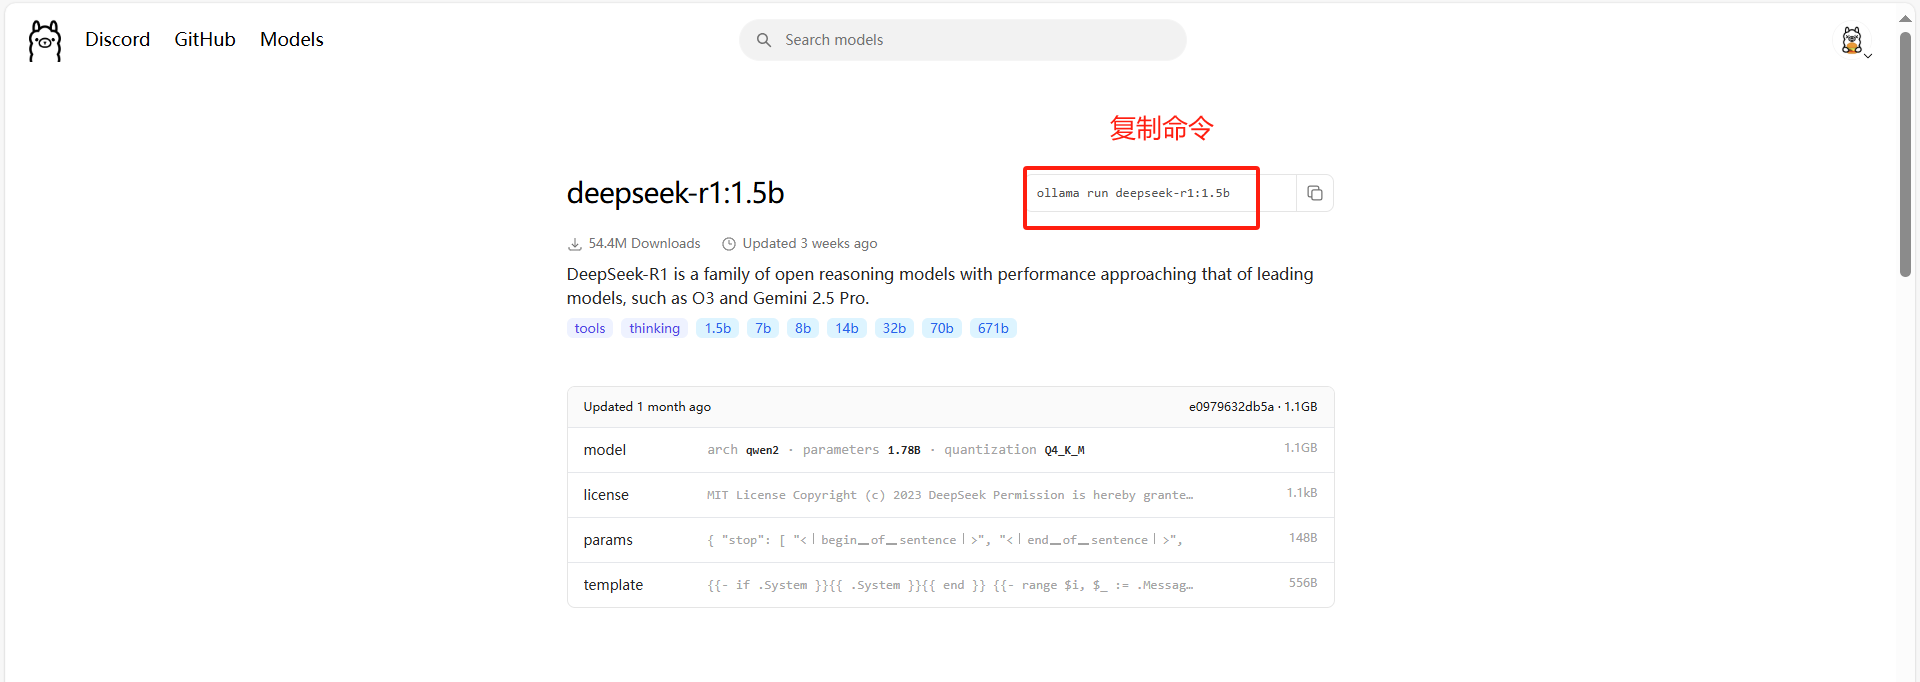The image size is (1920, 682).
Task: Click the qwen2 arch value
Action: pos(762,450)
